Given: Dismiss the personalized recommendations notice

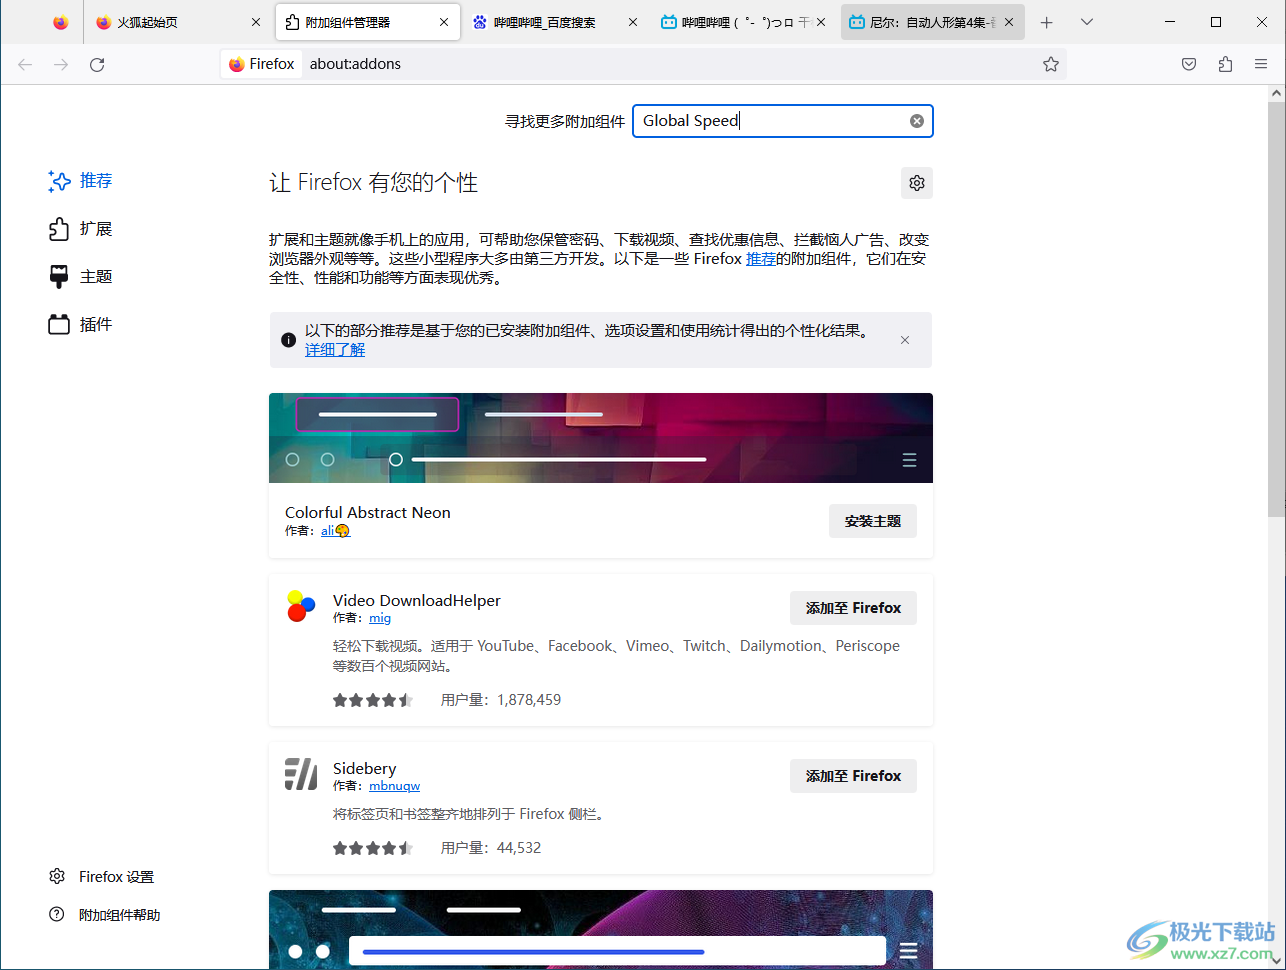Looking at the screenshot, I should point(905,340).
